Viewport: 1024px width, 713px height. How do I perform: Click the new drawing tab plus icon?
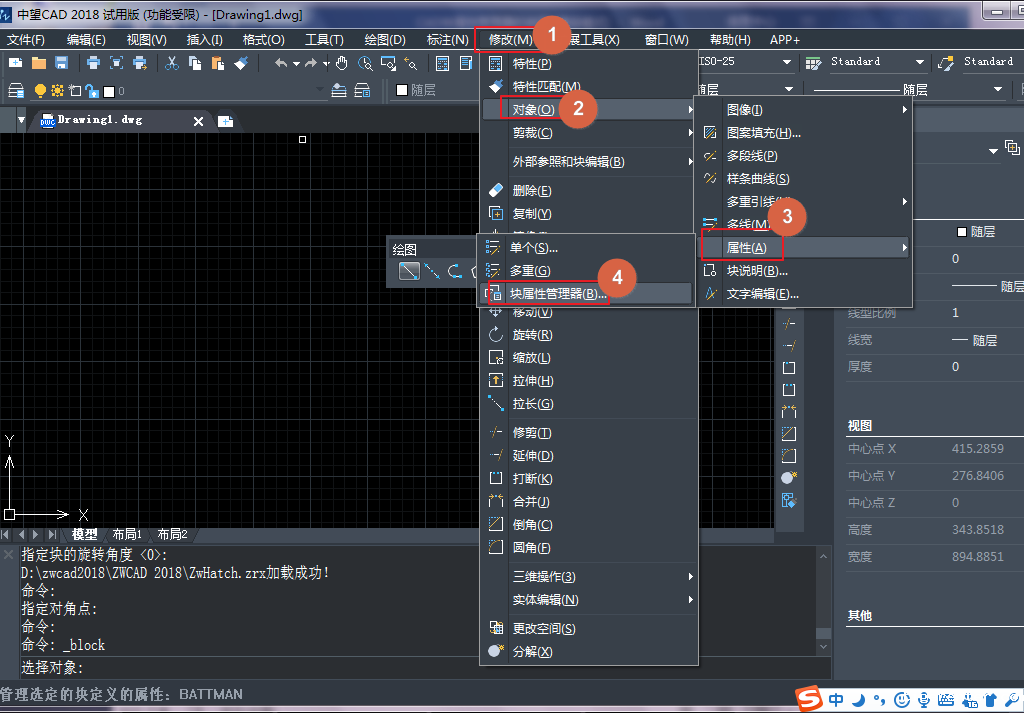click(226, 121)
